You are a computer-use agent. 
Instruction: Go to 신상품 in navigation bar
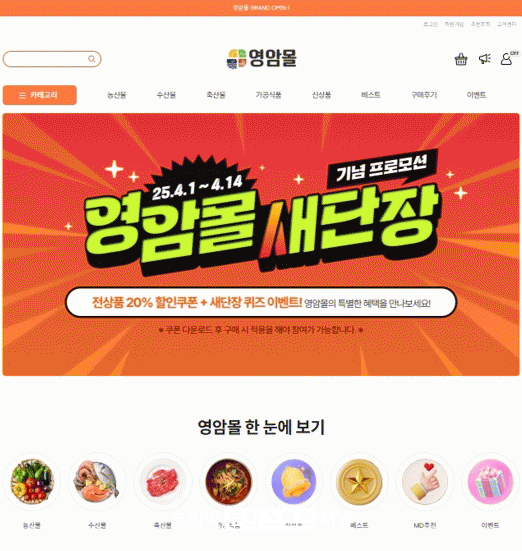pyautogui.click(x=321, y=95)
